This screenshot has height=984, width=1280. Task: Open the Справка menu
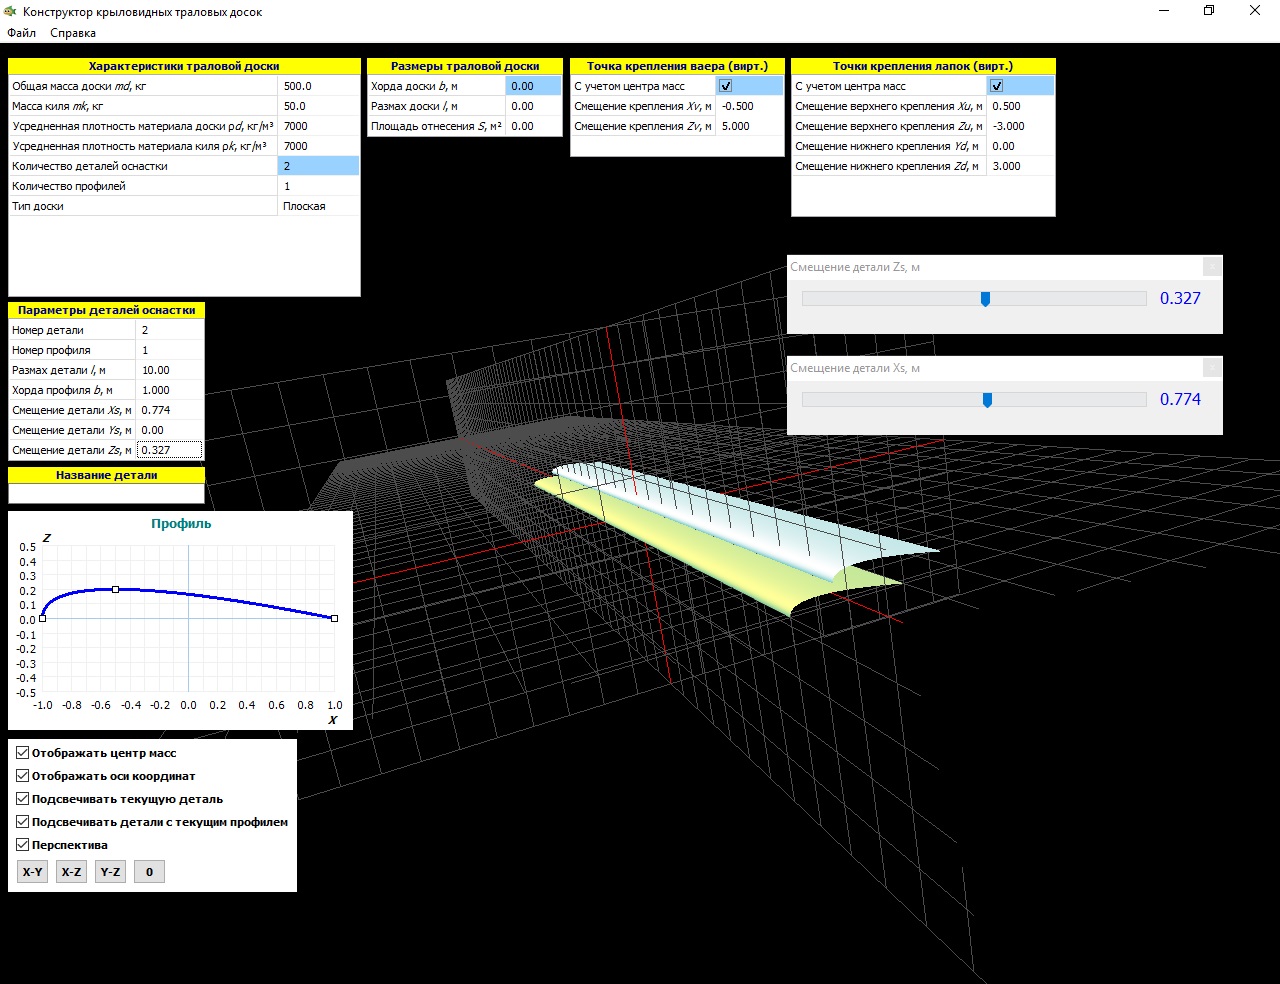[73, 33]
